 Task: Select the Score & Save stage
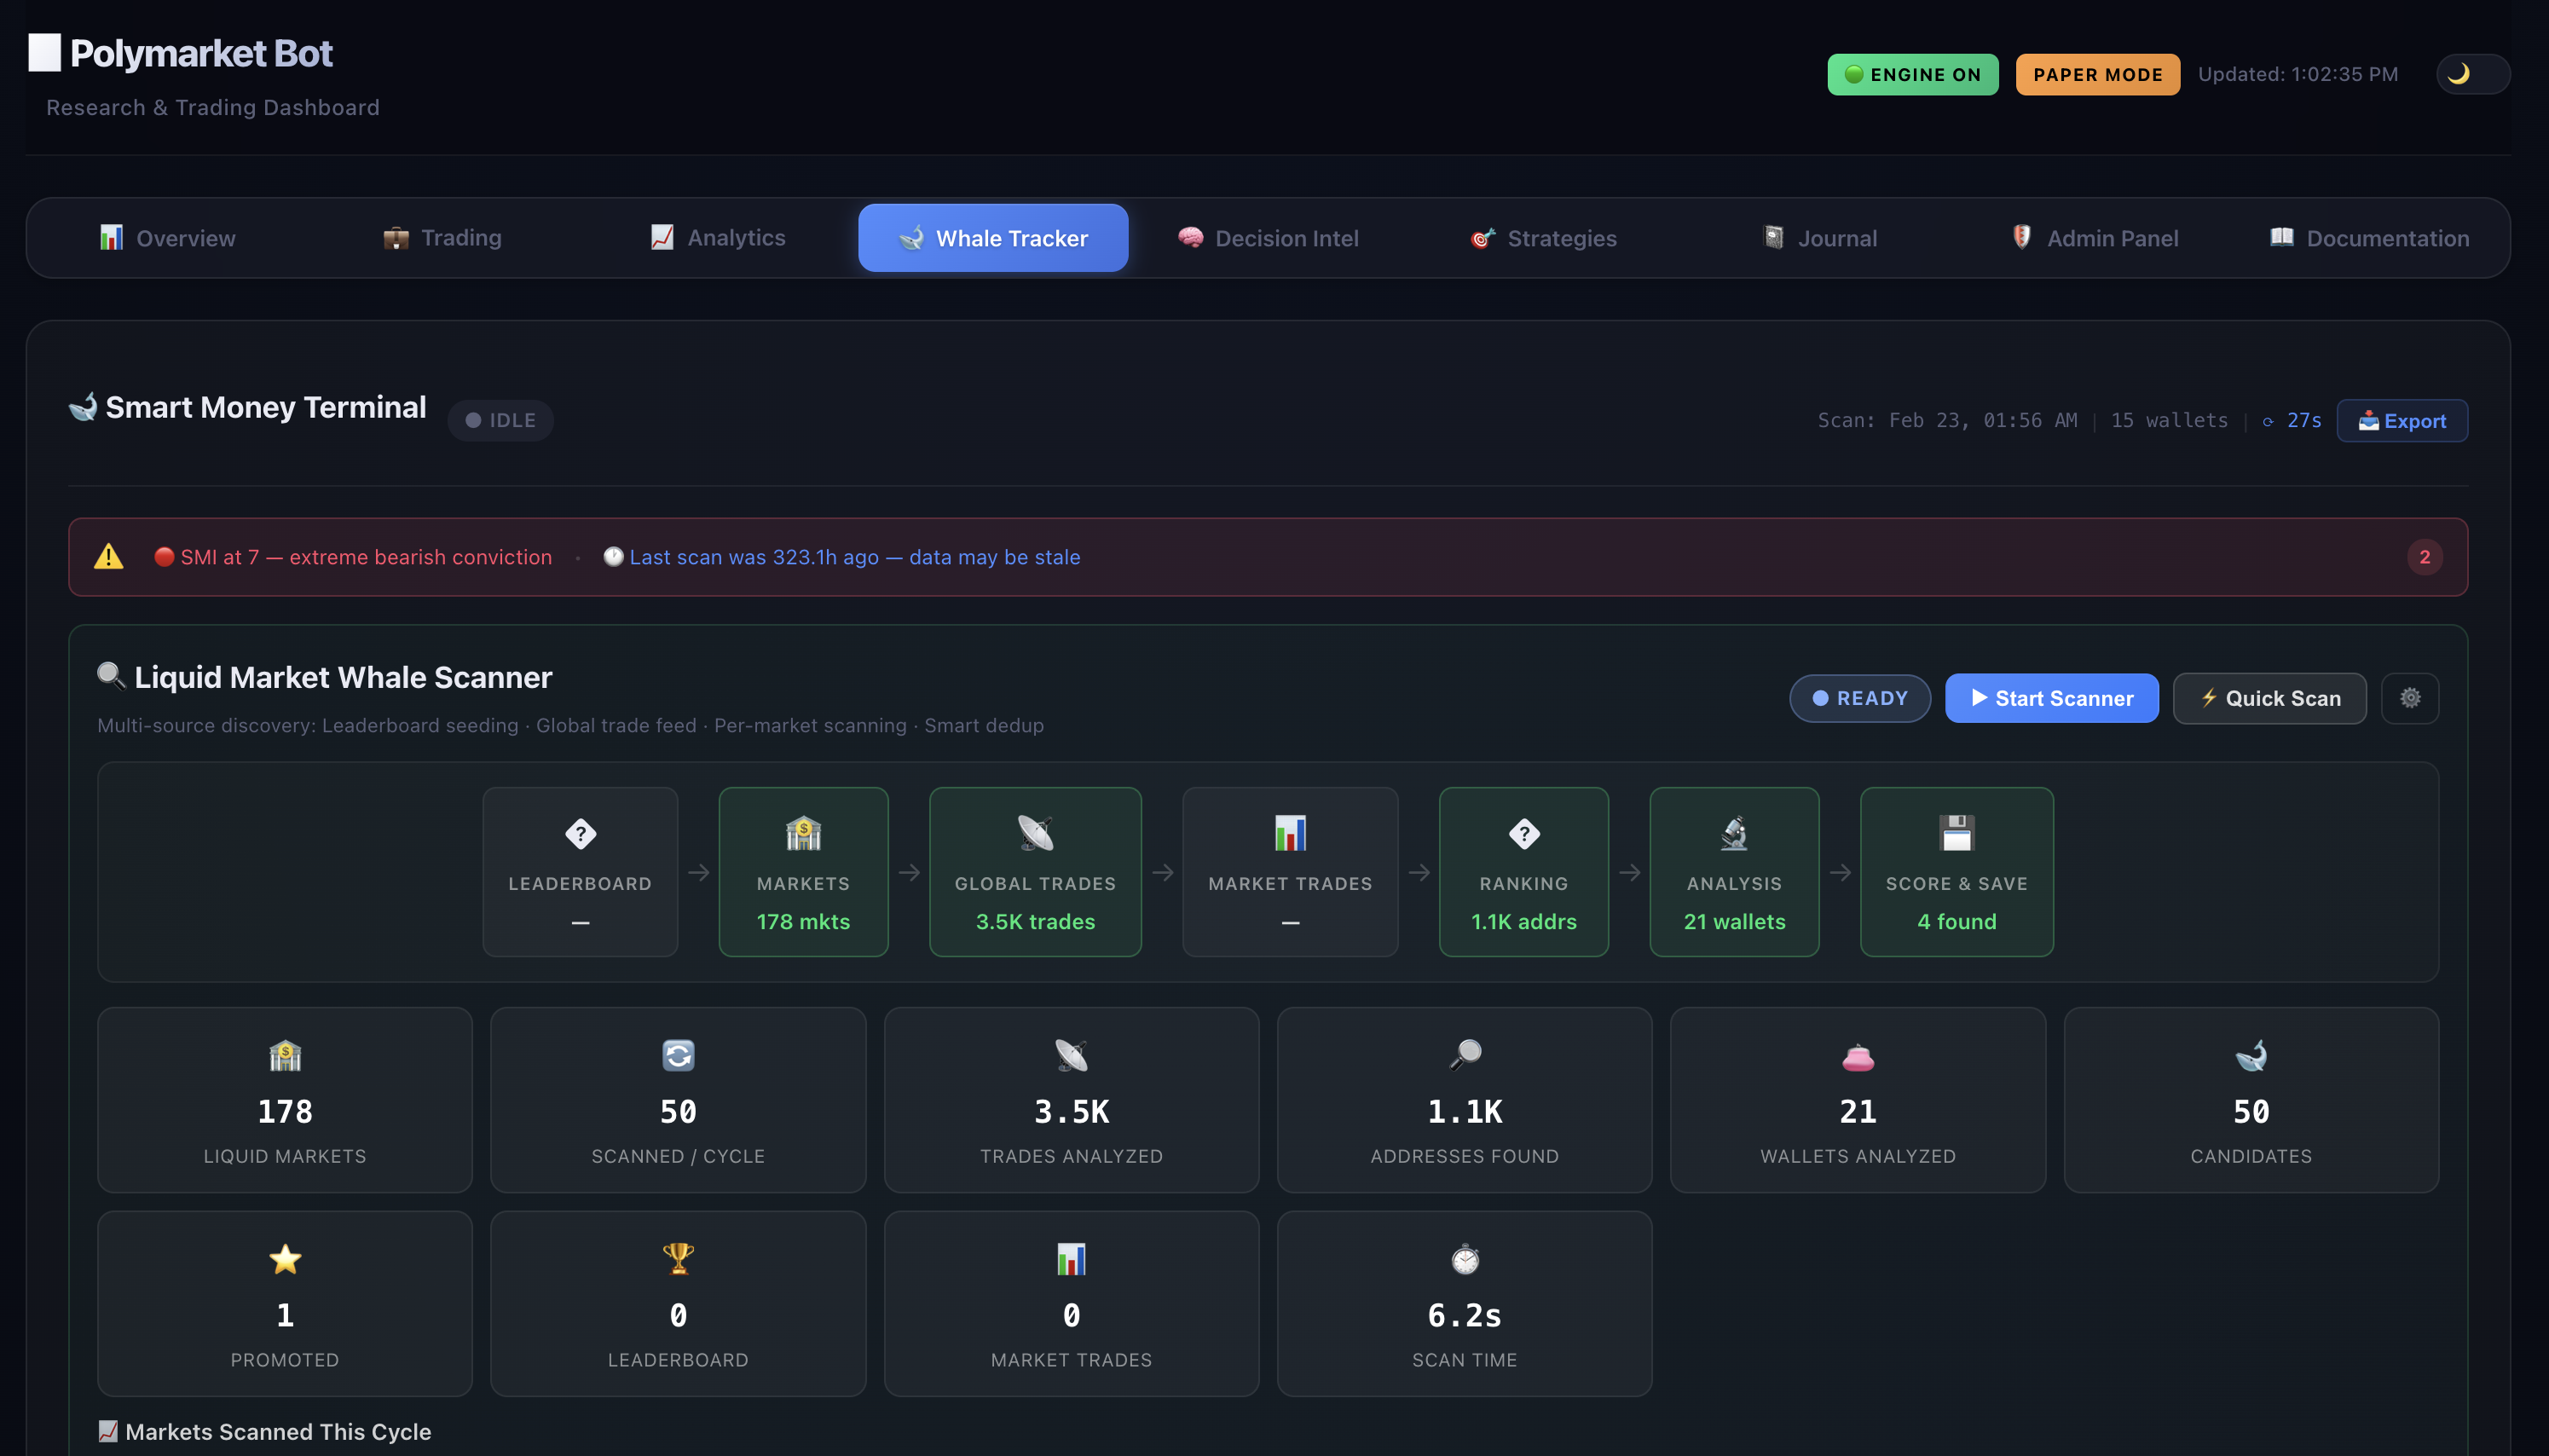(x=1956, y=872)
